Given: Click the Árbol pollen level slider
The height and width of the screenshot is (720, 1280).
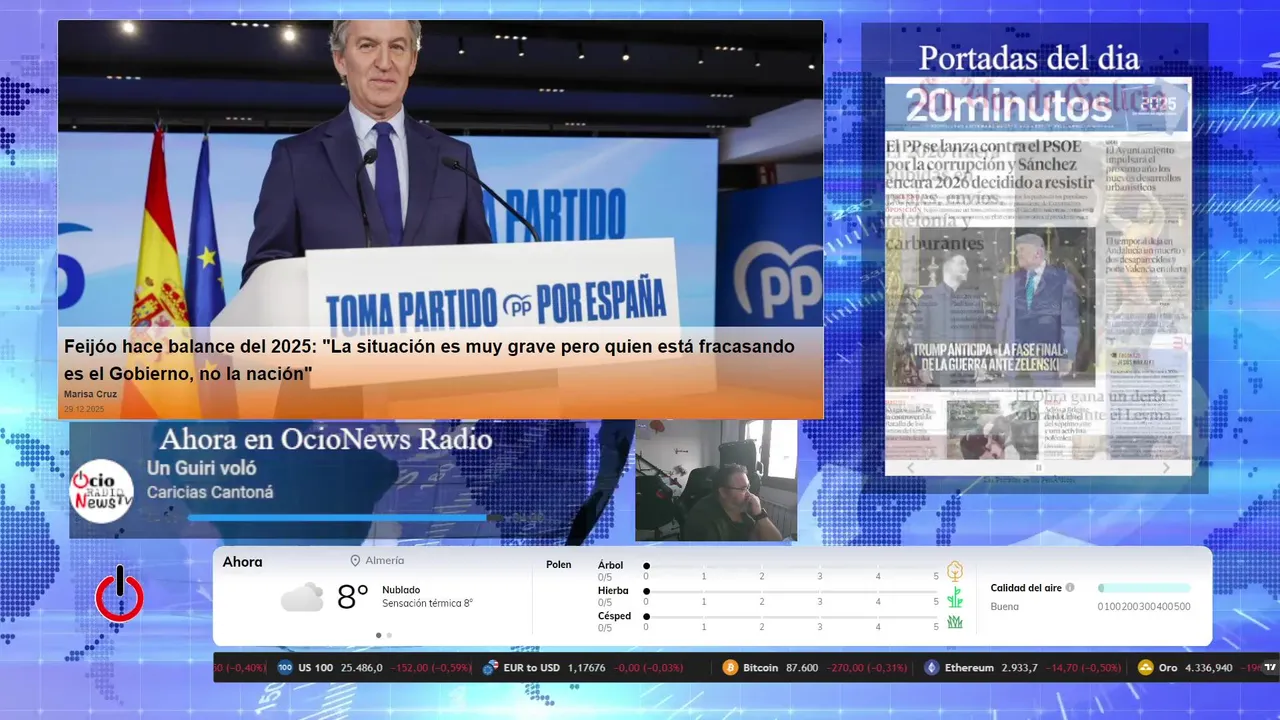Looking at the screenshot, I should [792, 566].
